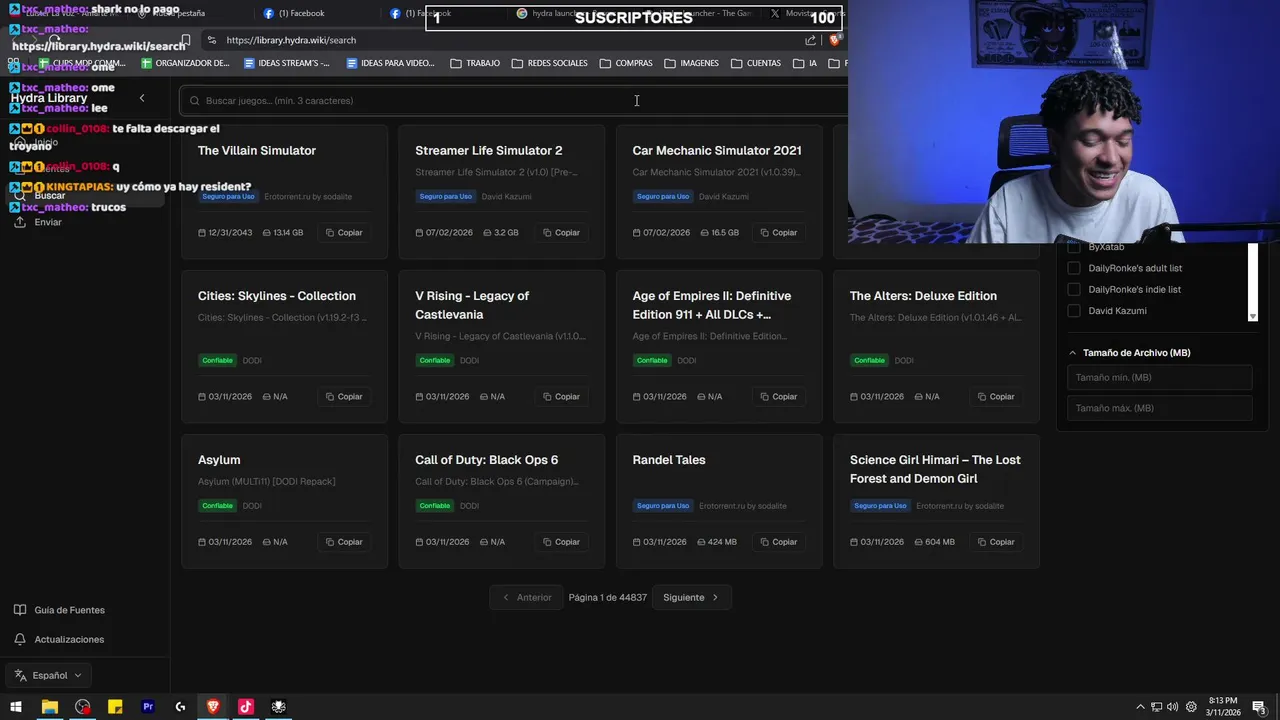Open the Español language dropdown
Image resolution: width=1280 pixels, height=720 pixels.
pyautogui.click(x=47, y=675)
